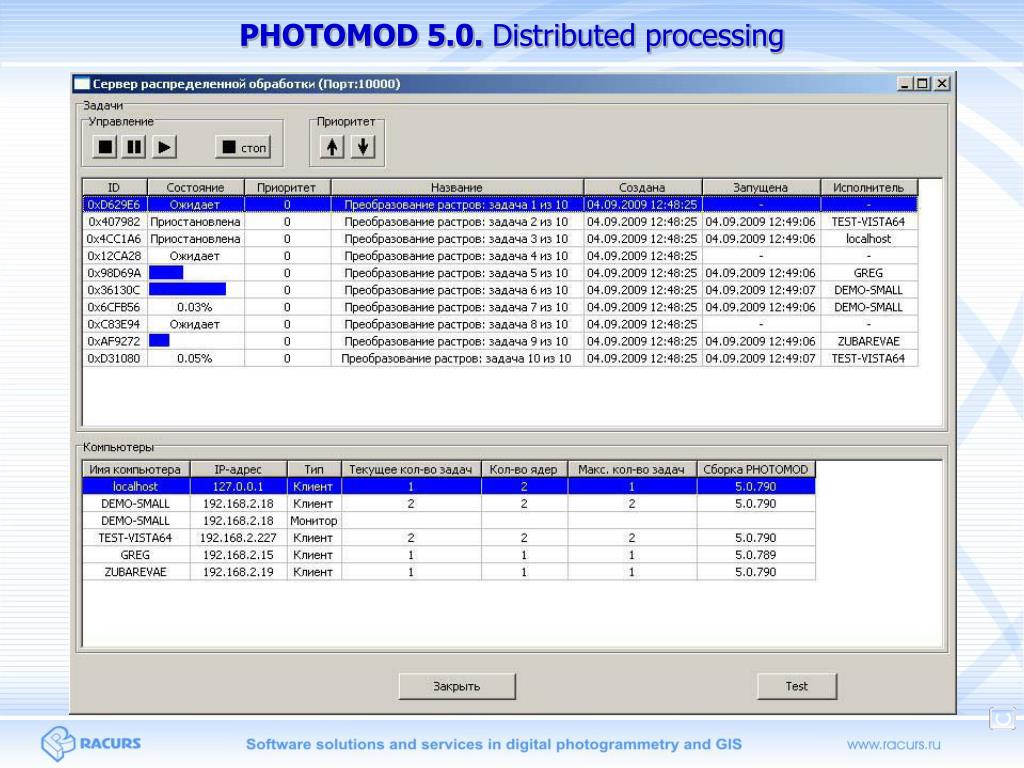
Task: Resume tasks with the play icon
Action: (164, 147)
